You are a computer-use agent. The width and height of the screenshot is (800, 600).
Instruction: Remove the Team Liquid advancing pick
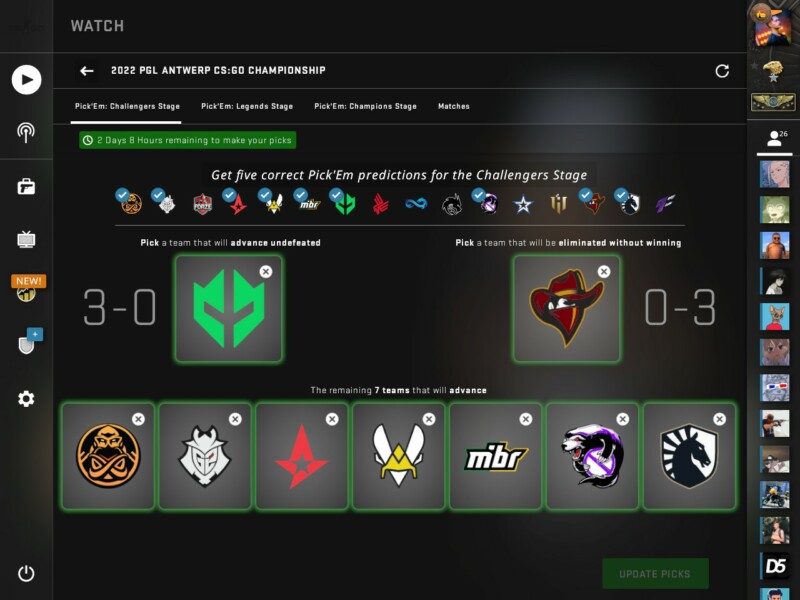click(x=720, y=419)
